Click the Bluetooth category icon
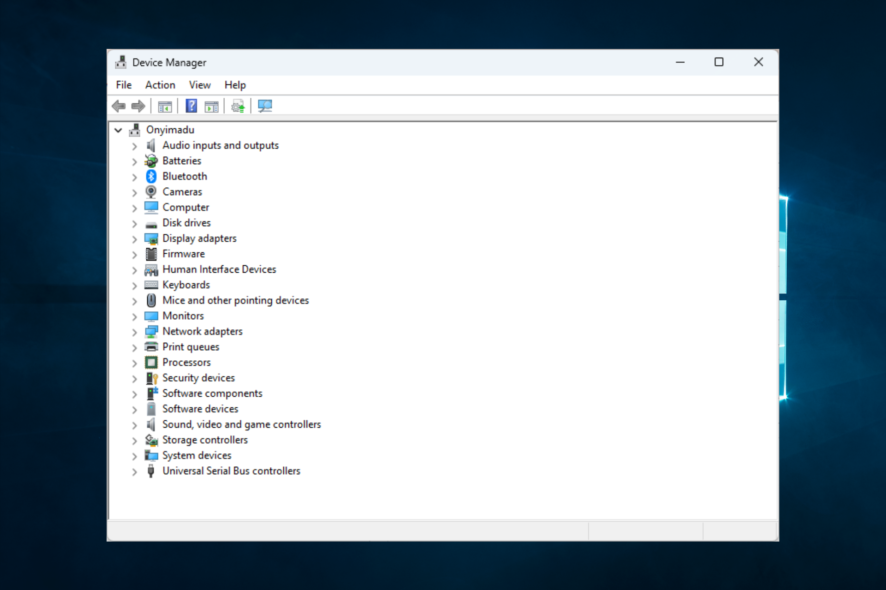Screen dimensions: 886x590 click(x=151, y=176)
